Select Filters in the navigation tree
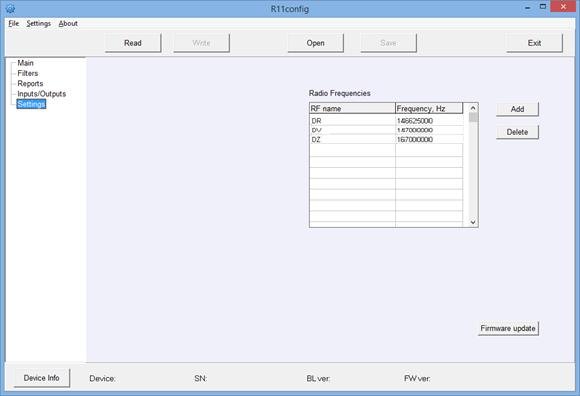Viewport: 580px width, 396px height. [28, 73]
